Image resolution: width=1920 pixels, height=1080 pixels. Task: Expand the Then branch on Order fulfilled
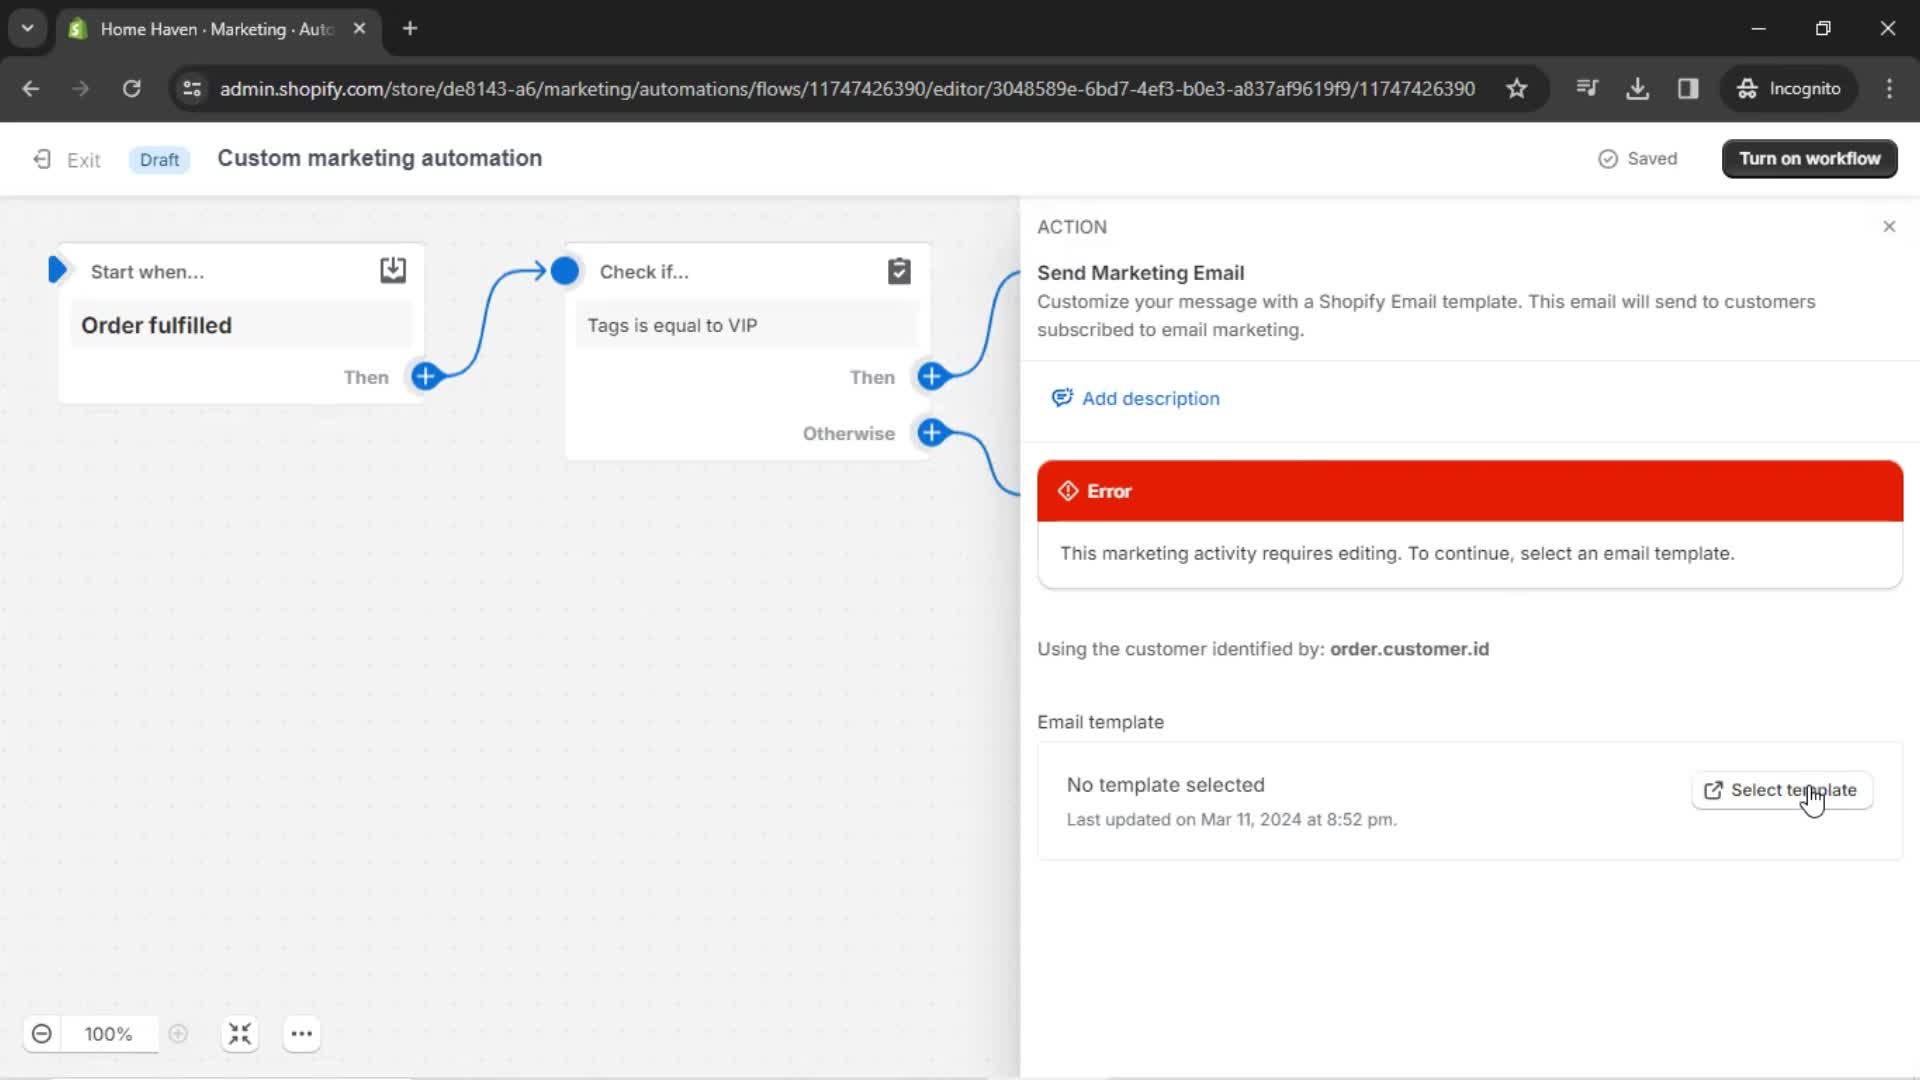coord(426,376)
